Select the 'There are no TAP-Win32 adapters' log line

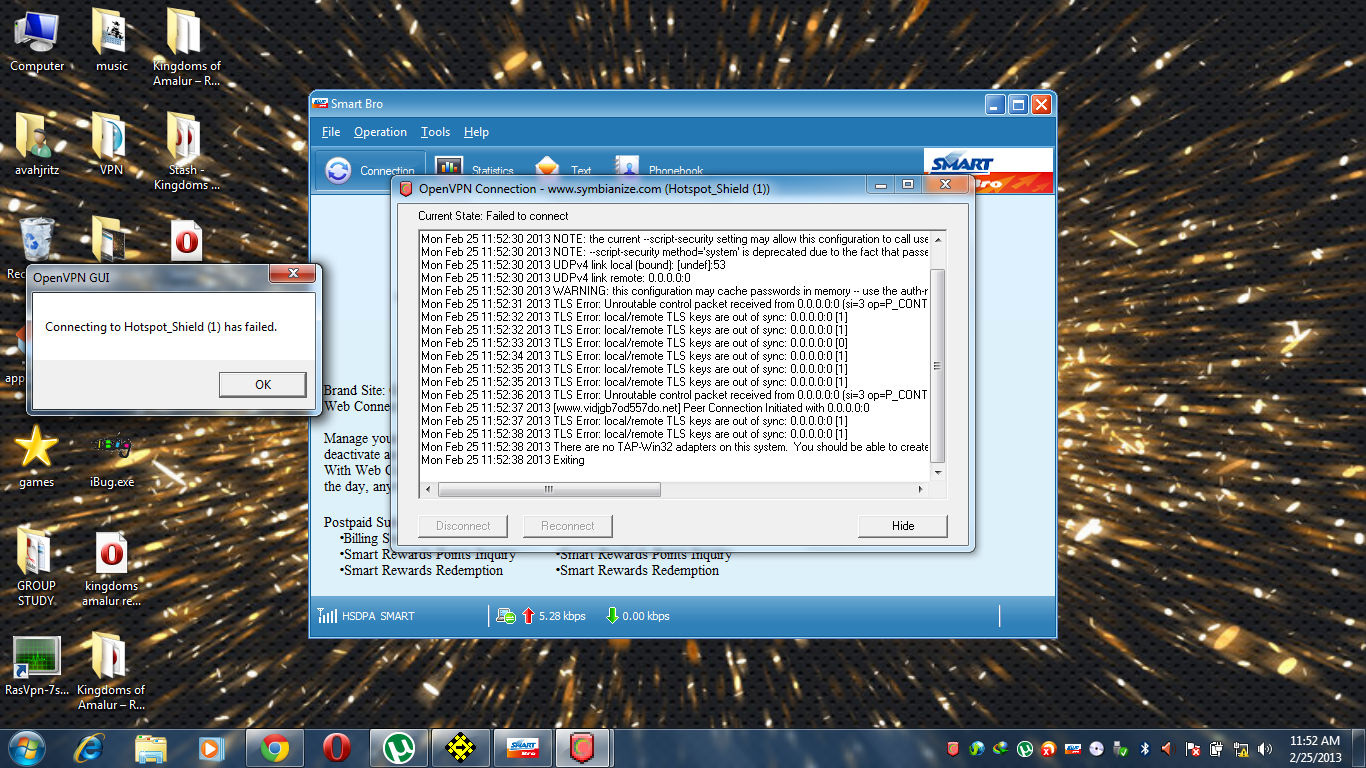coord(675,447)
